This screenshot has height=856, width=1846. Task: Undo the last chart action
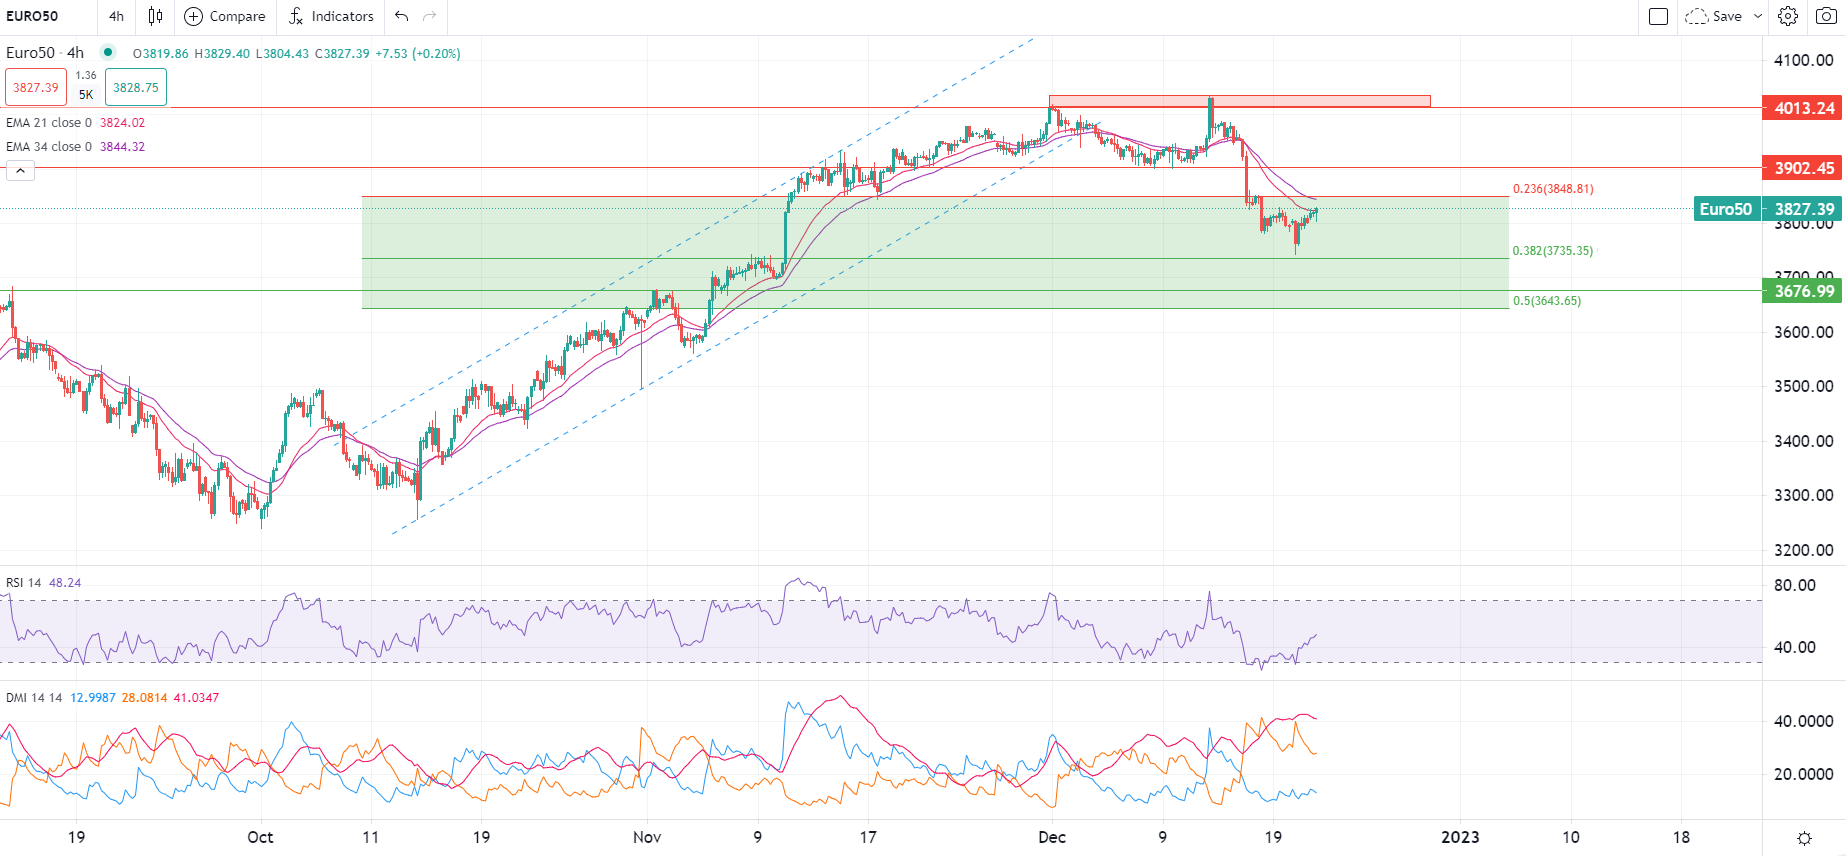(x=401, y=16)
